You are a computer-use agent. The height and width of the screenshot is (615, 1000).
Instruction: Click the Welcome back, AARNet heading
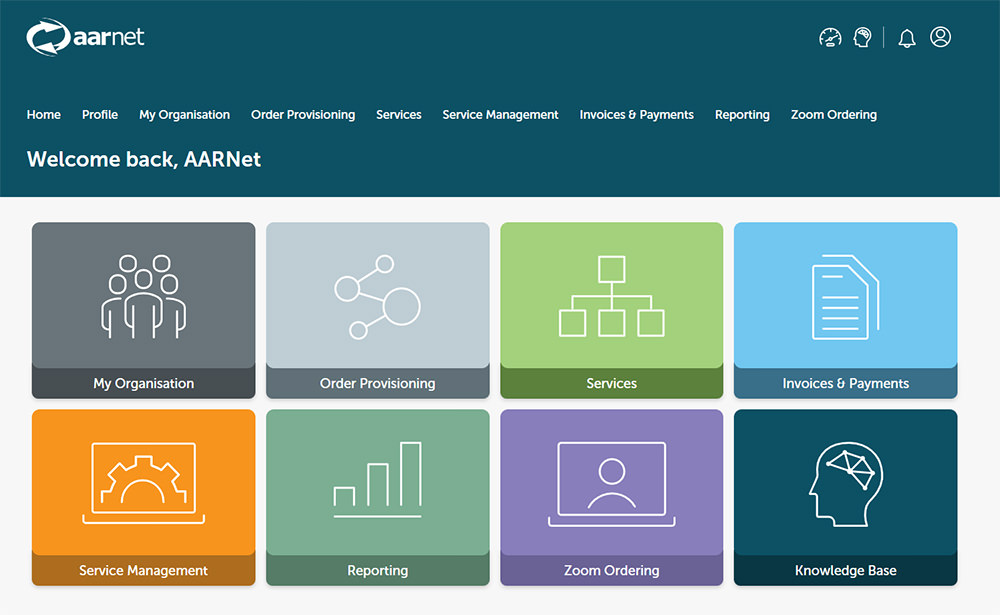click(x=143, y=159)
